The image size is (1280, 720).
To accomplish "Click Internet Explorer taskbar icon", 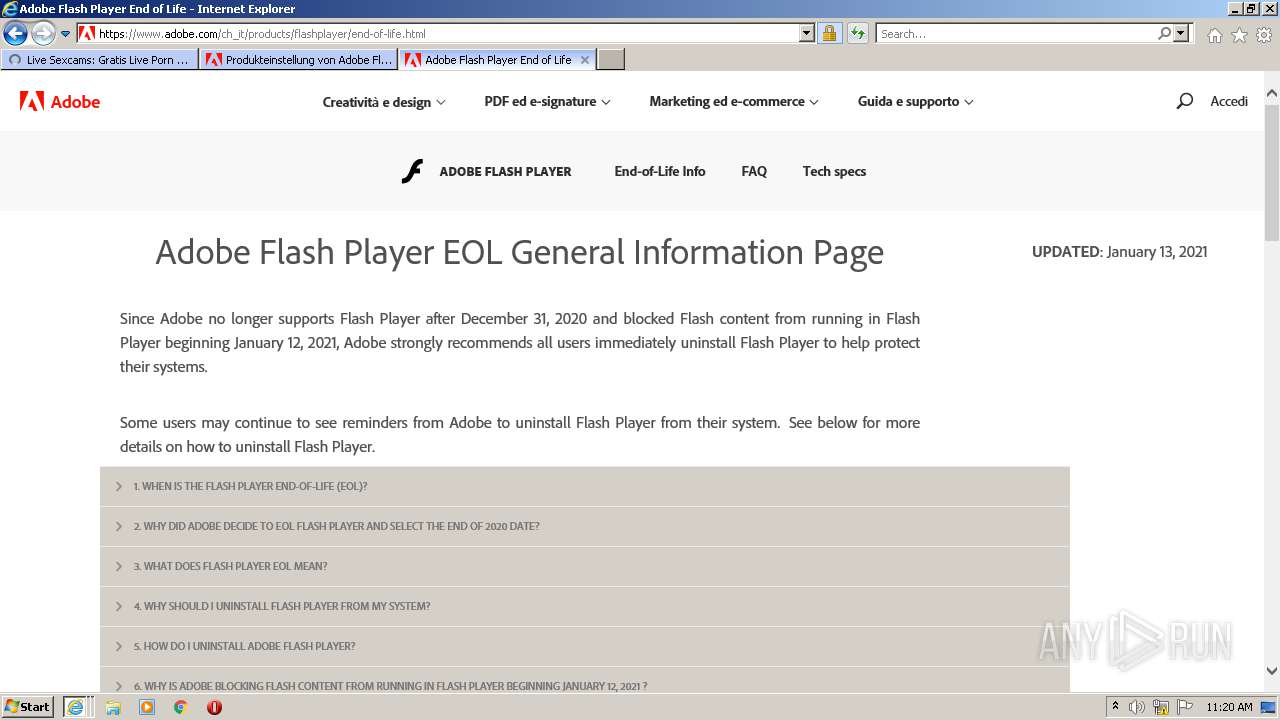I will tap(75, 707).
